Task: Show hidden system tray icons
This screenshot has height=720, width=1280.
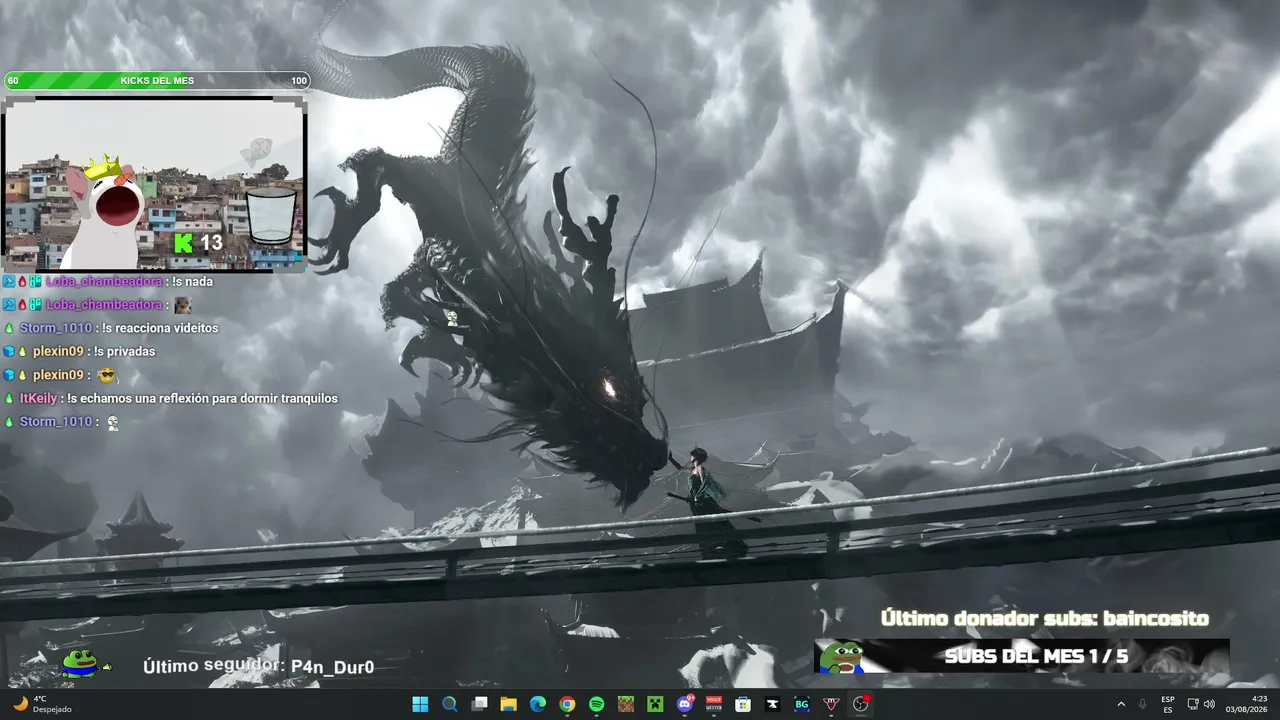Action: click(1120, 704)
